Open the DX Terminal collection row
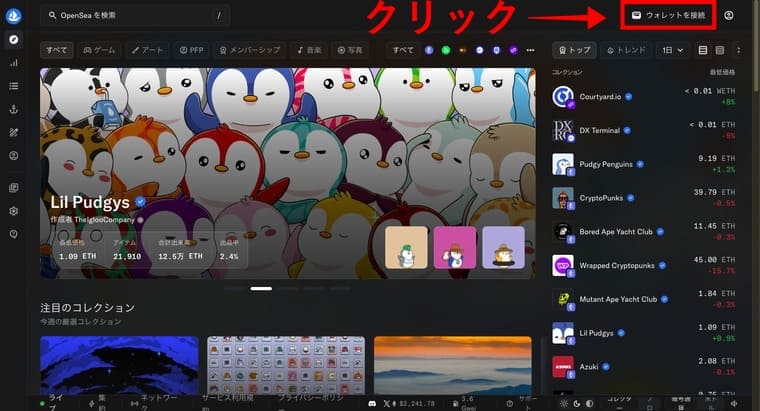Screen dimensions: 760x411 (643, 130)
